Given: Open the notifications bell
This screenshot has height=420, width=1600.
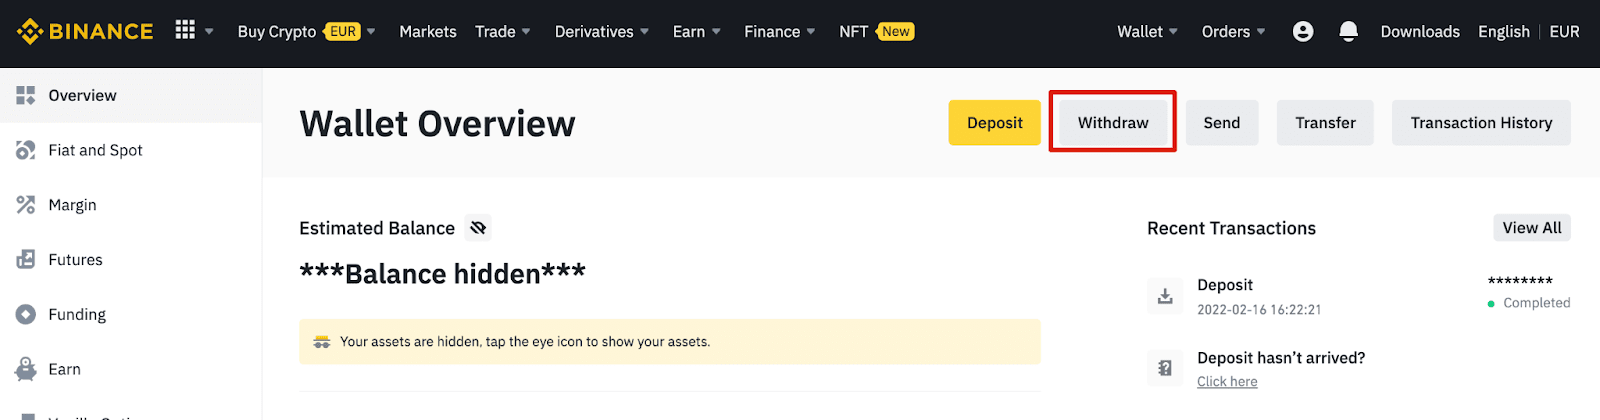Looking at the screenshot, I should [x=1348, y=31].
